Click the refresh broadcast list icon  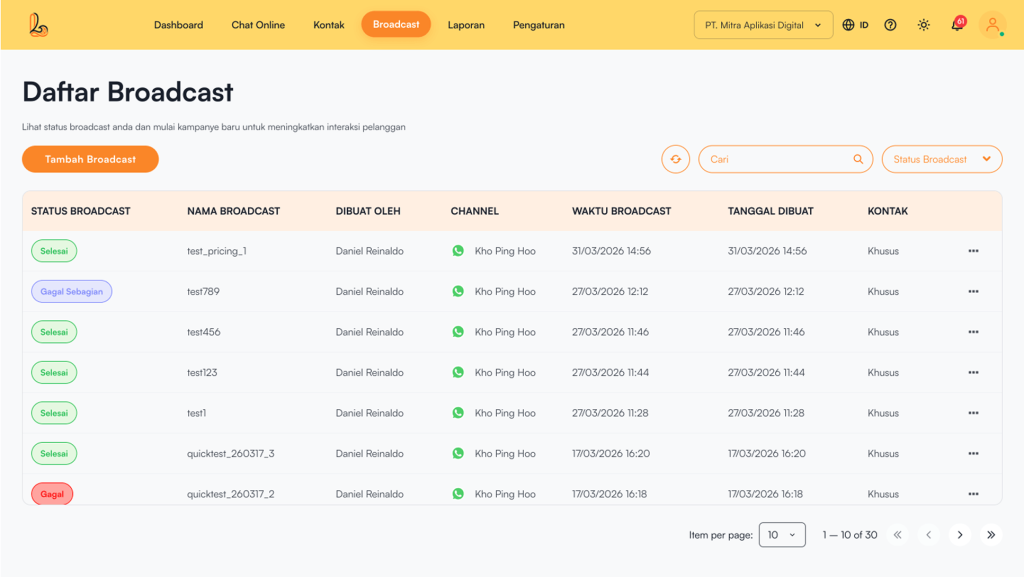pyautogui.click(x=675, y=159)
